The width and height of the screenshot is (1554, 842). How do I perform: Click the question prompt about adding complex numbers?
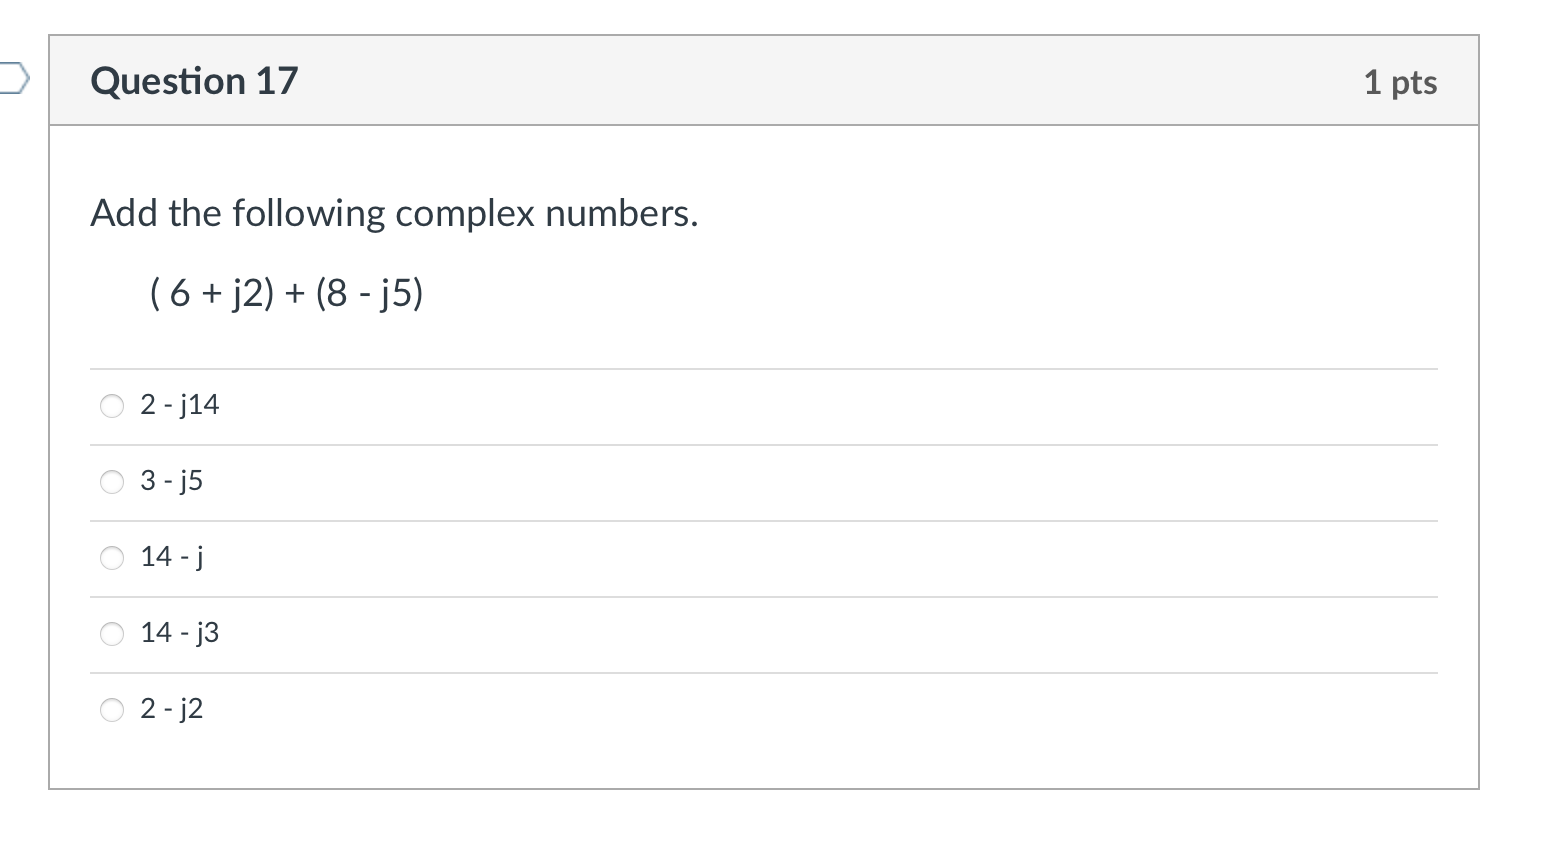(394, 213)
